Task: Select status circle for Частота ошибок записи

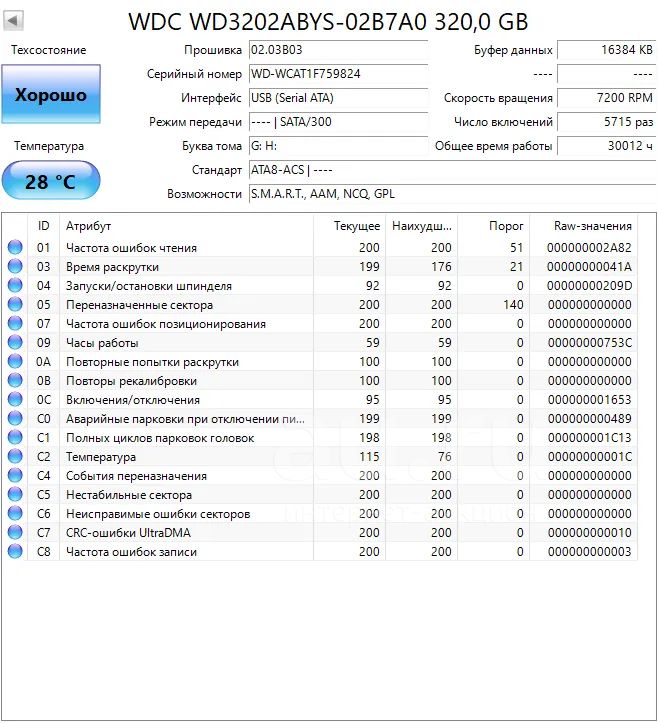Action: click(x=15, y=551)
